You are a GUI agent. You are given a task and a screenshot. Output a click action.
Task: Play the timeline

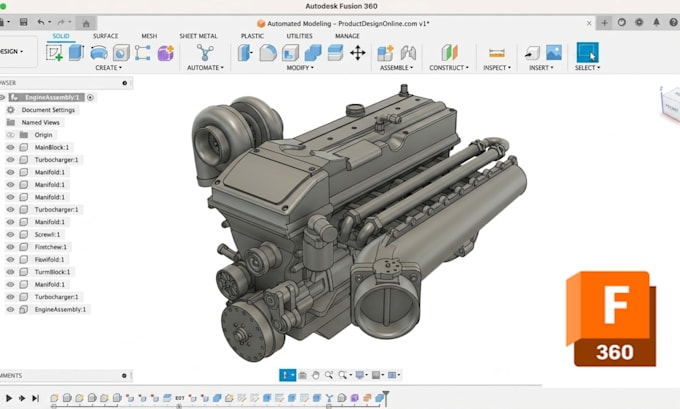(9, 398)
